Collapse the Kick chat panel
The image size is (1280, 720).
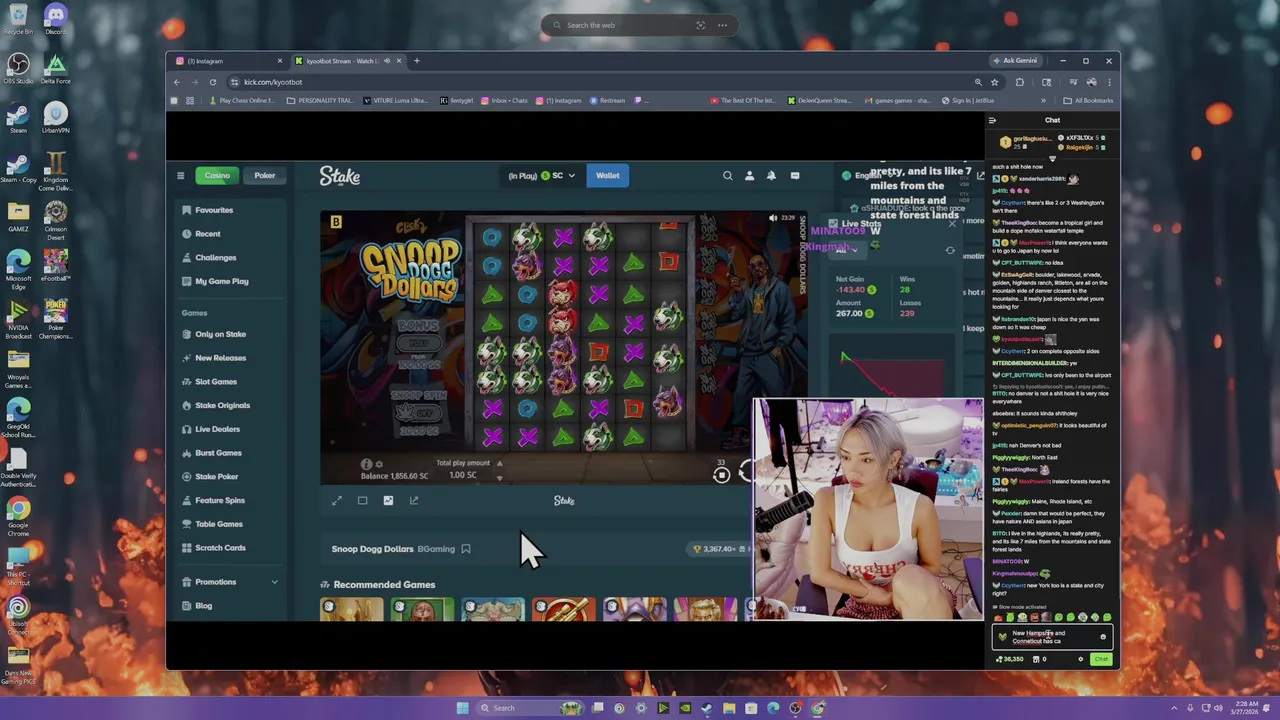coord(992,120)
